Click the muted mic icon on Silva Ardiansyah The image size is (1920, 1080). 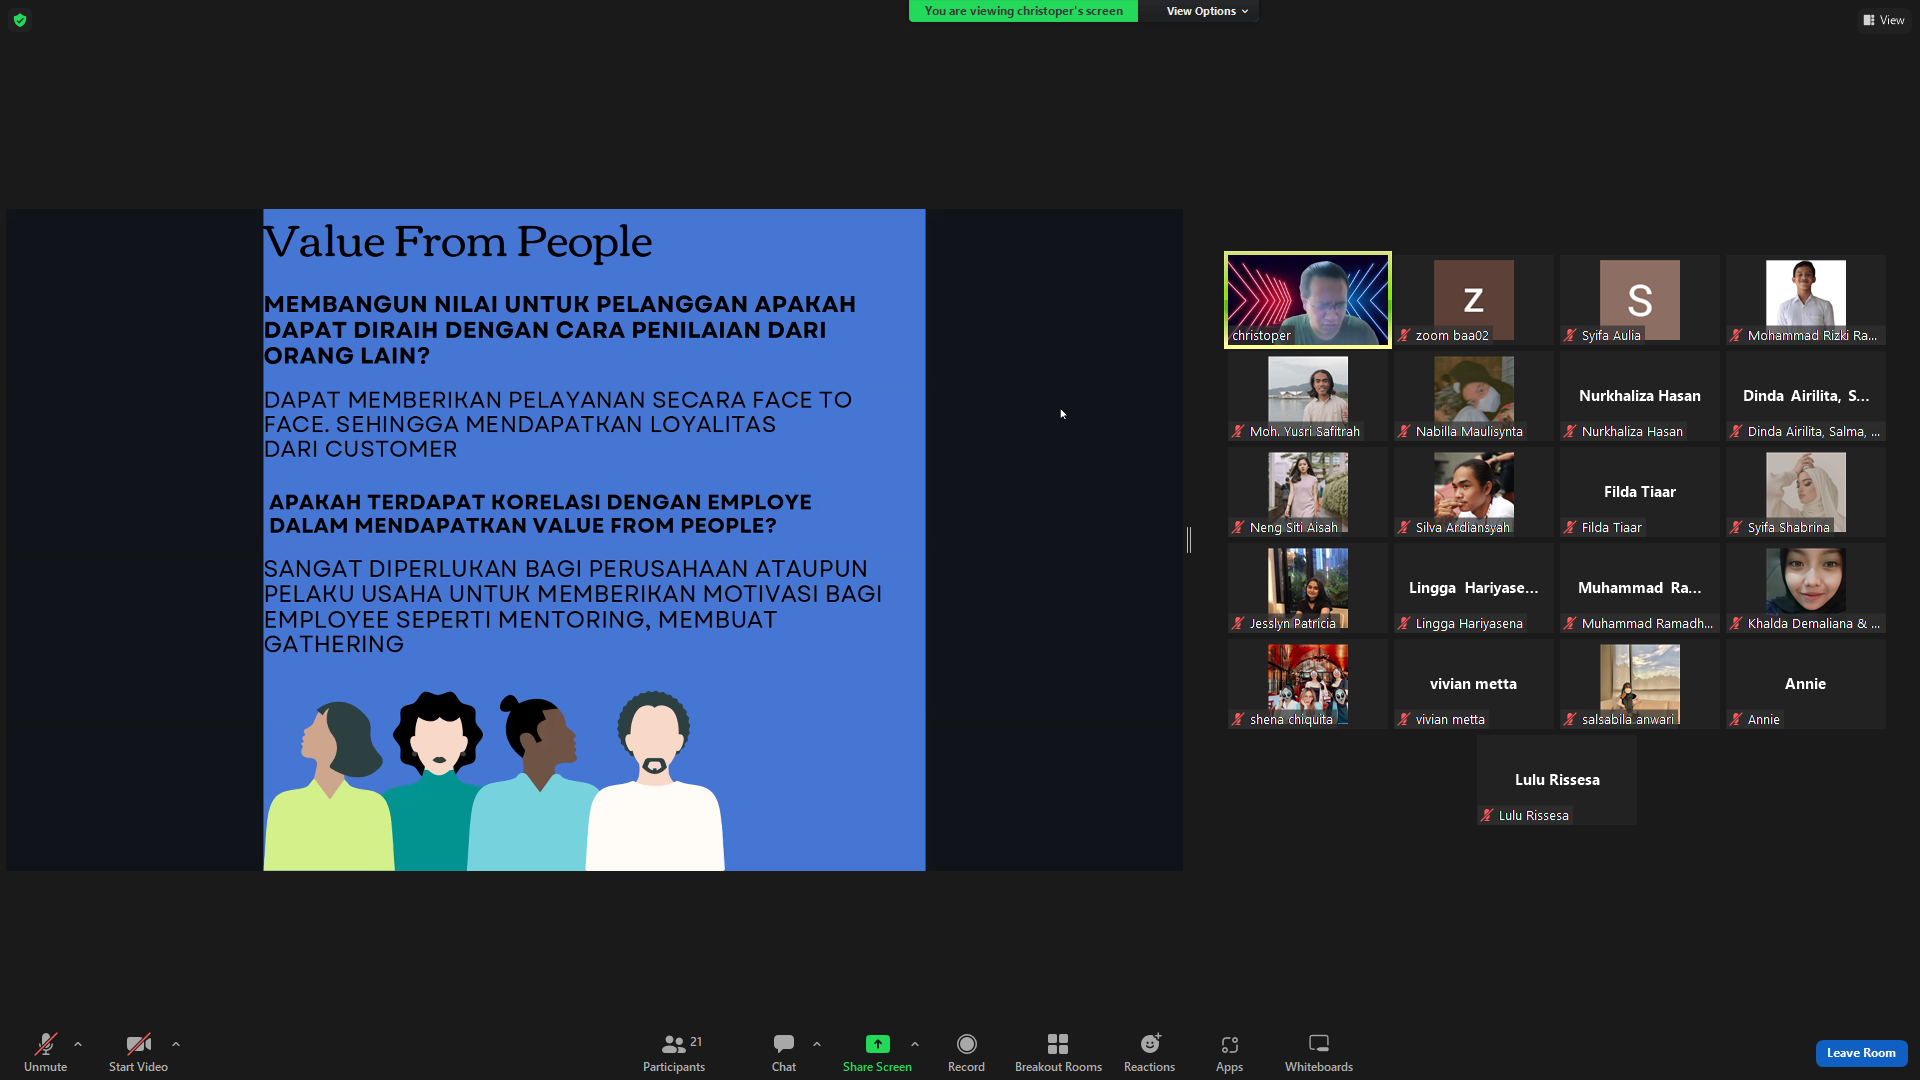(x=1405, y=528)
